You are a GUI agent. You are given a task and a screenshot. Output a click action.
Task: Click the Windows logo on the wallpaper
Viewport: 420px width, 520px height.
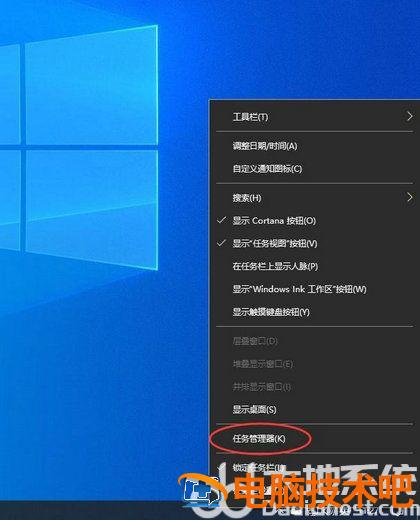tap(79, 147)
